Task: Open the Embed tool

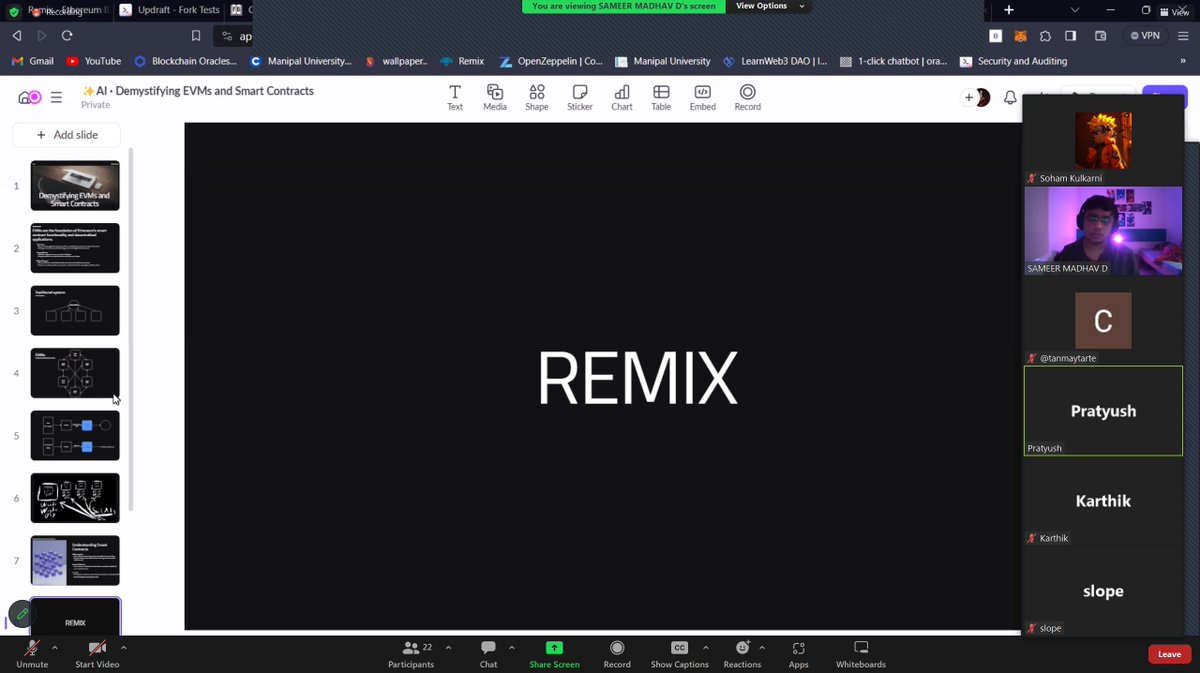Action: pyautogui.click(x=703, y=96)
